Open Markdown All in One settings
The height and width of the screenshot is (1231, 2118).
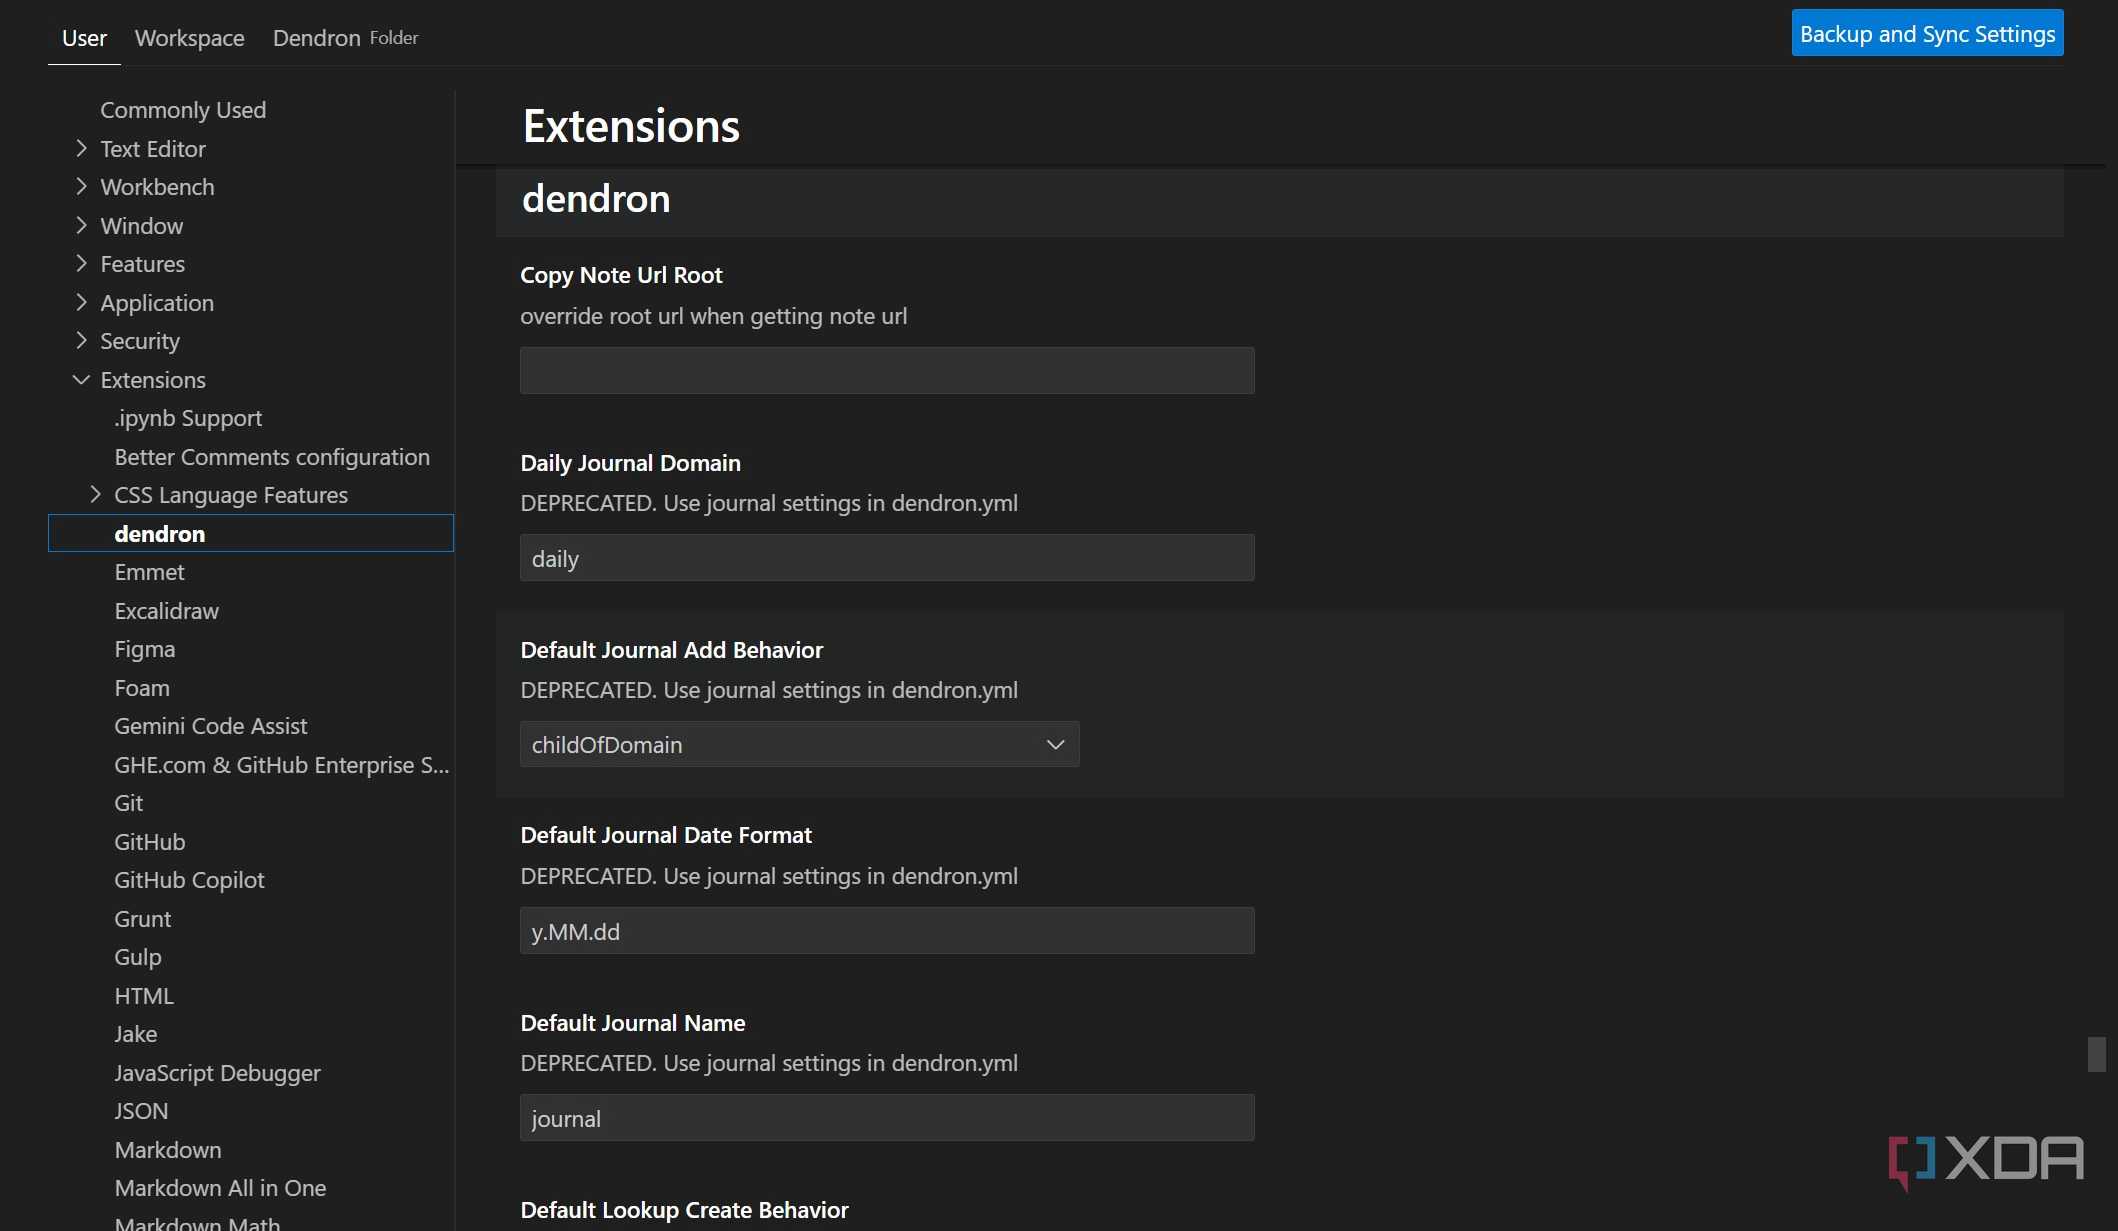pyautogui.click(x=220, y=1188)
